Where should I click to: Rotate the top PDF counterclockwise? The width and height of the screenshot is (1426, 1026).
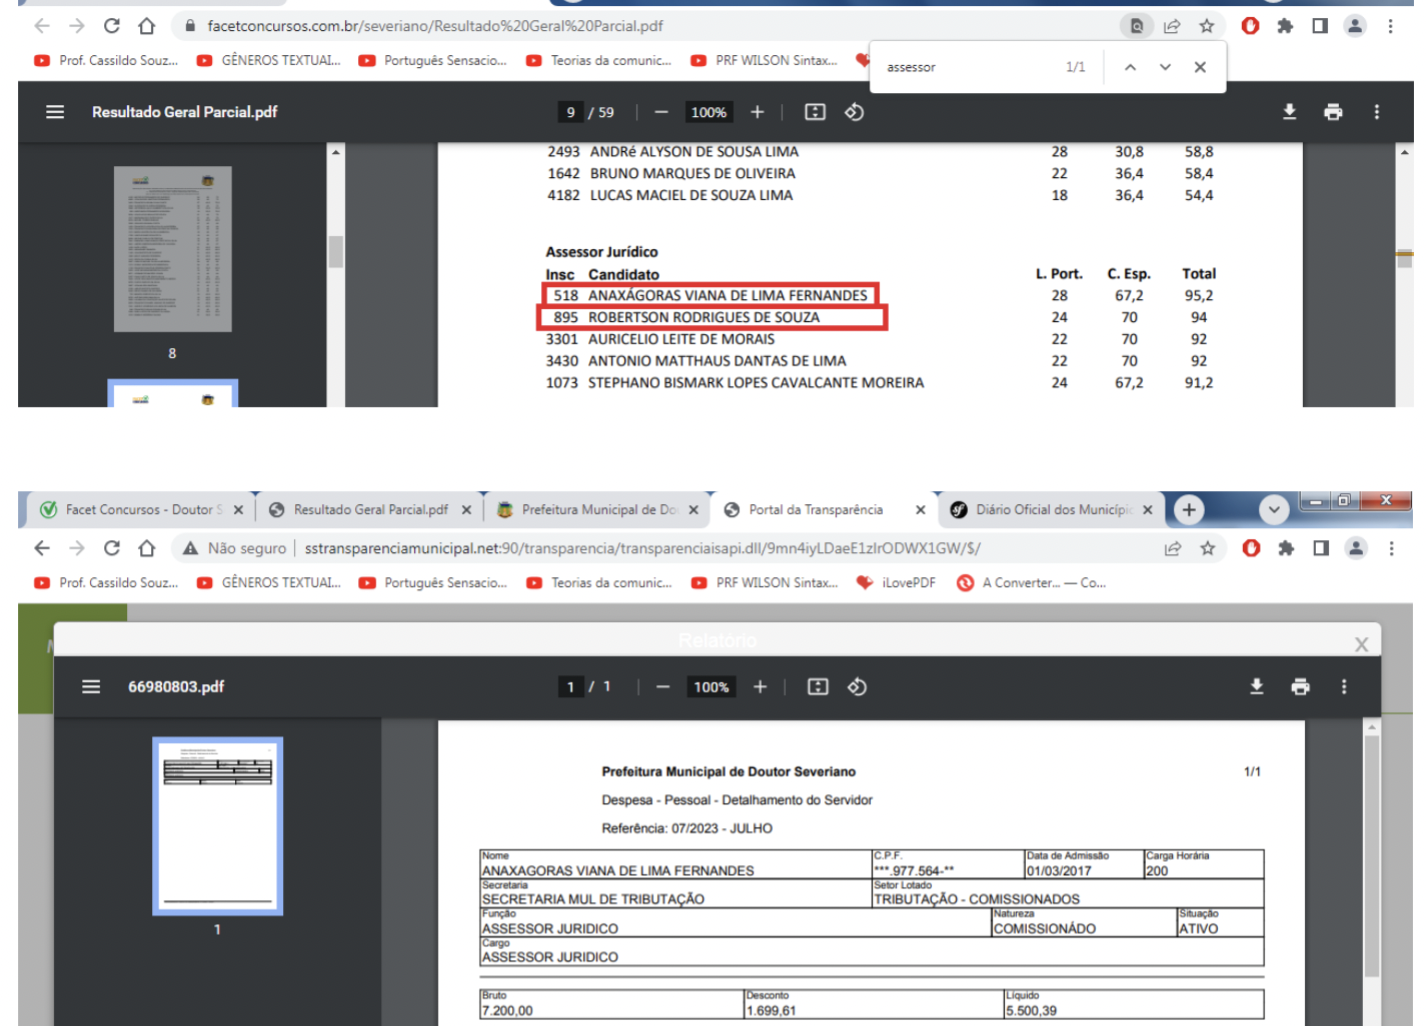pos(854,112)
